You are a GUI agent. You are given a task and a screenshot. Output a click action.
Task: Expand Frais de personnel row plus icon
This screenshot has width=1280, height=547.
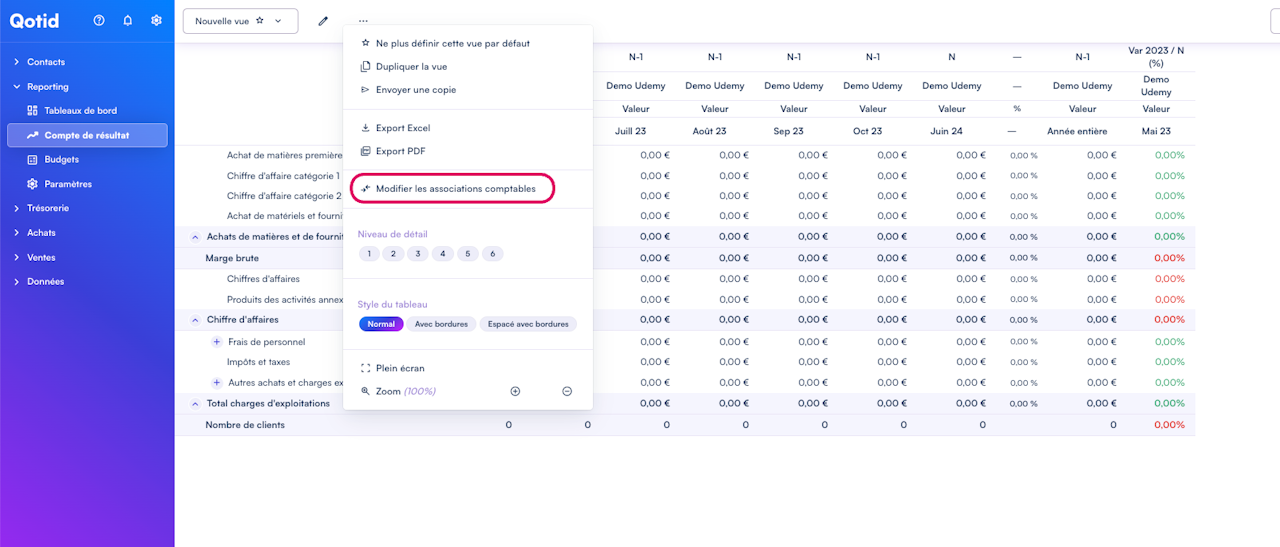216,342
